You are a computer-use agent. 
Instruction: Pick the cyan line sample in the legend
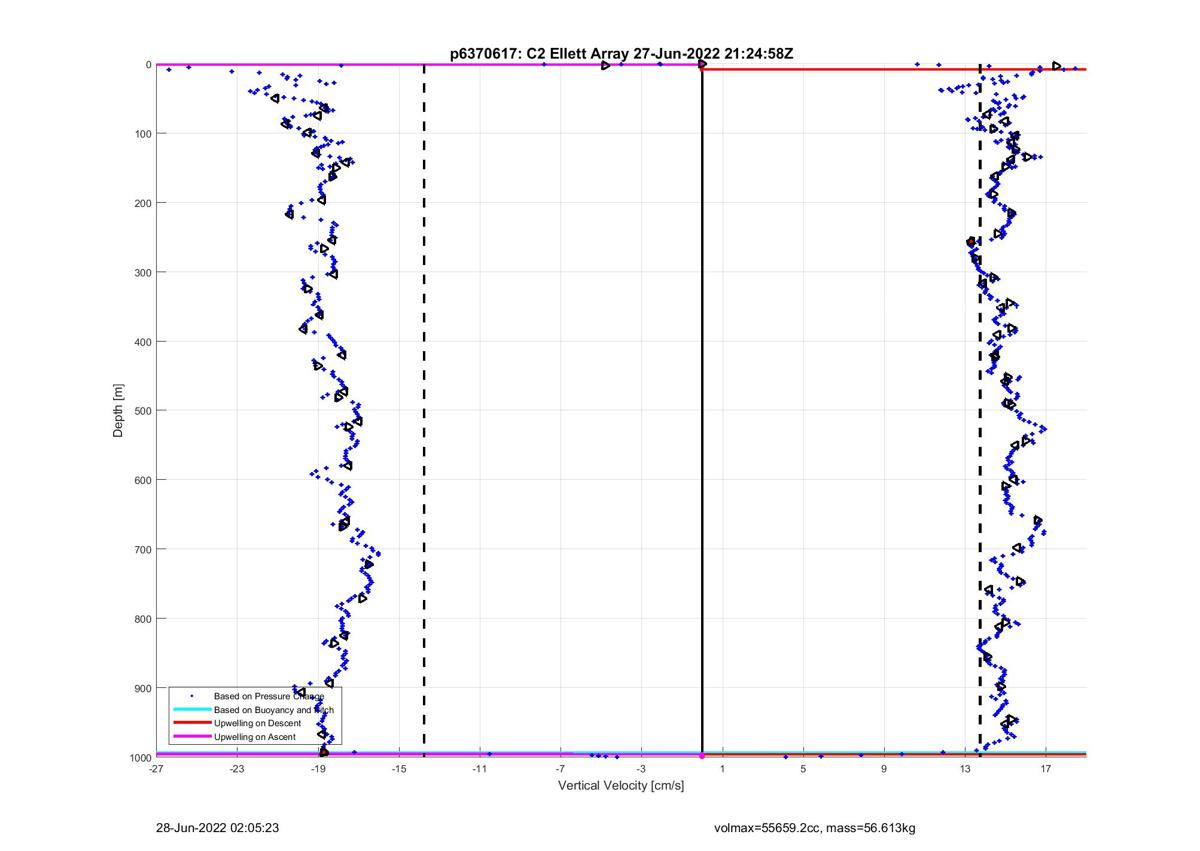point(190,709)
